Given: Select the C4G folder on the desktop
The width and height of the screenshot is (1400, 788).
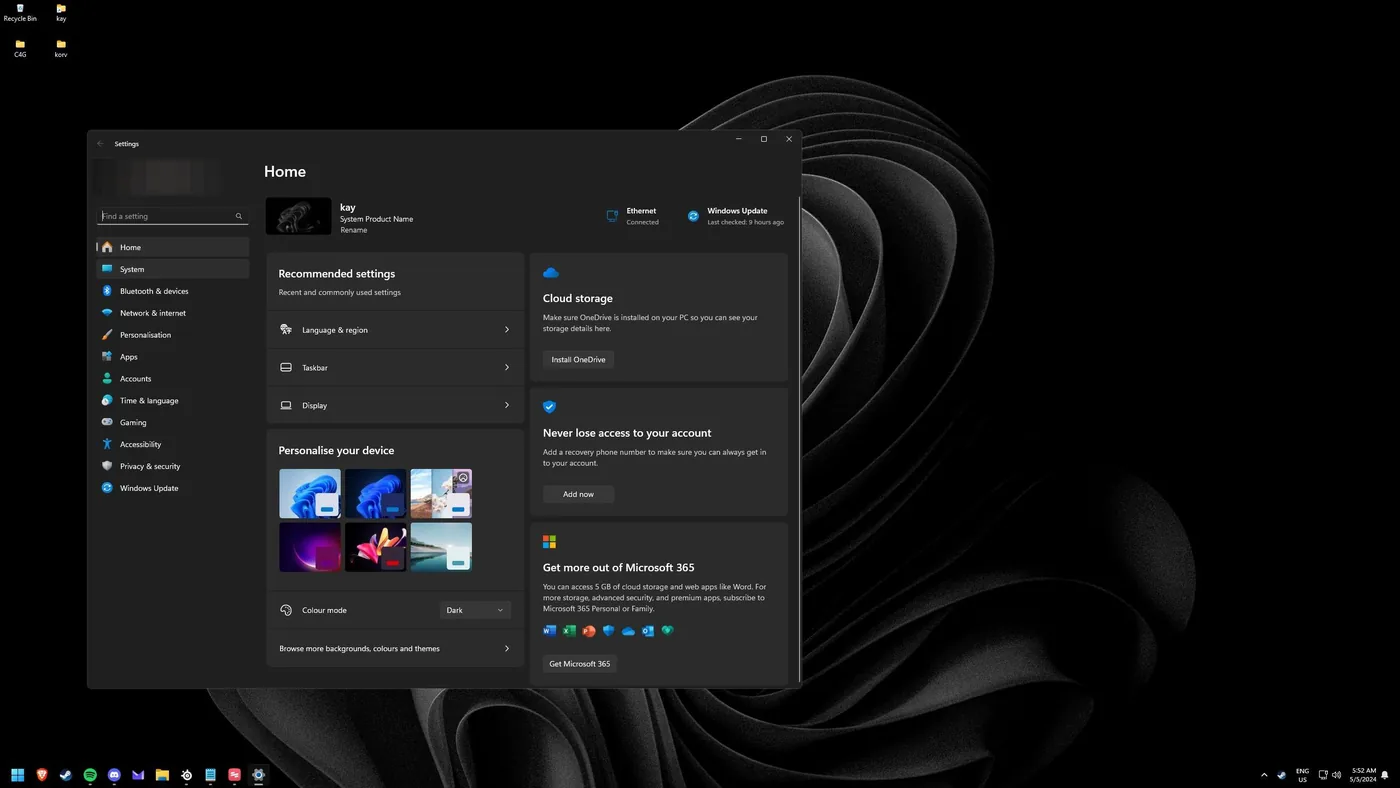Looking at the screenshot, I should click(x=20, y=49).
